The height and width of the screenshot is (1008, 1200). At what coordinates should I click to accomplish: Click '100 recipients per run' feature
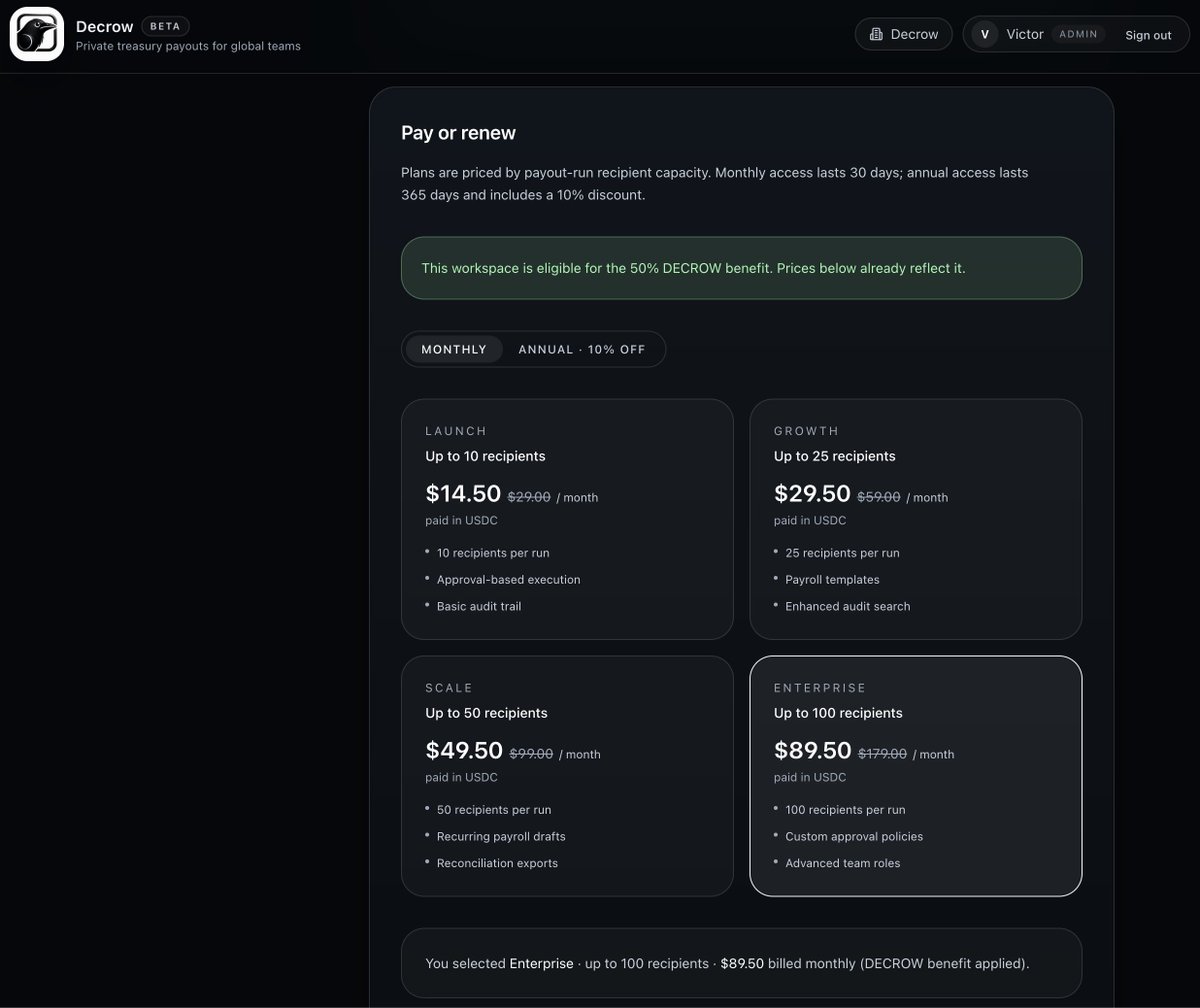(845, 809)
